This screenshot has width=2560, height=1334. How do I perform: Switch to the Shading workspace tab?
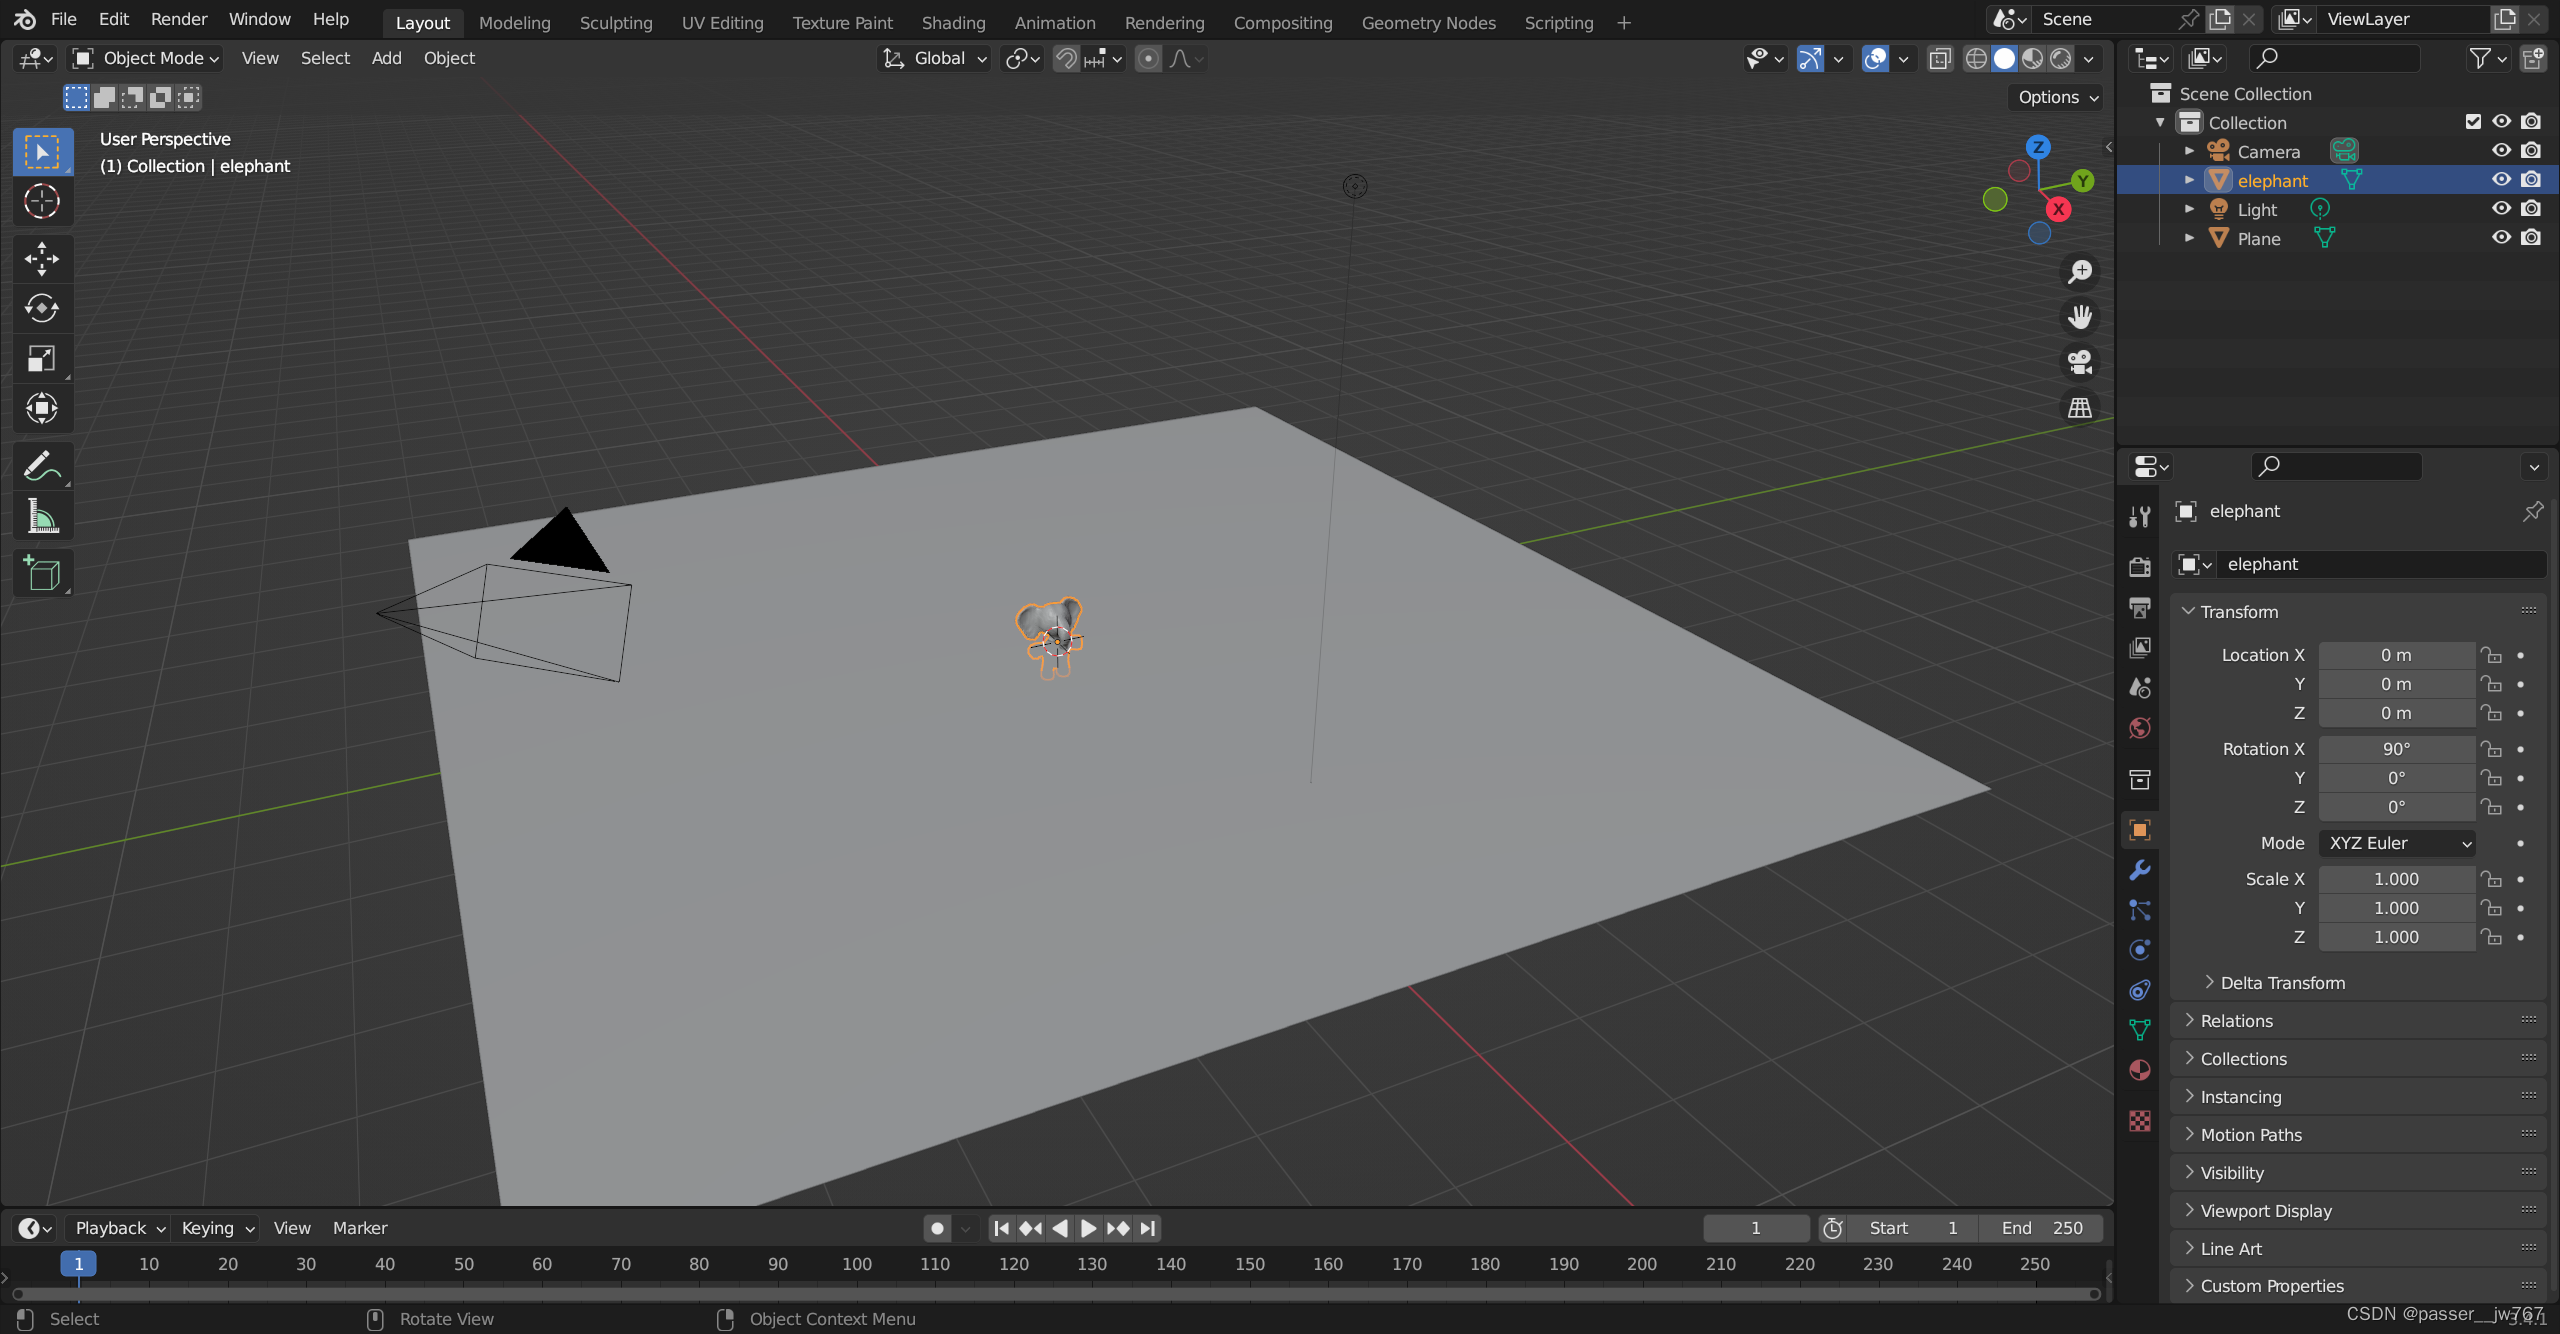click(x=953, y=22)
